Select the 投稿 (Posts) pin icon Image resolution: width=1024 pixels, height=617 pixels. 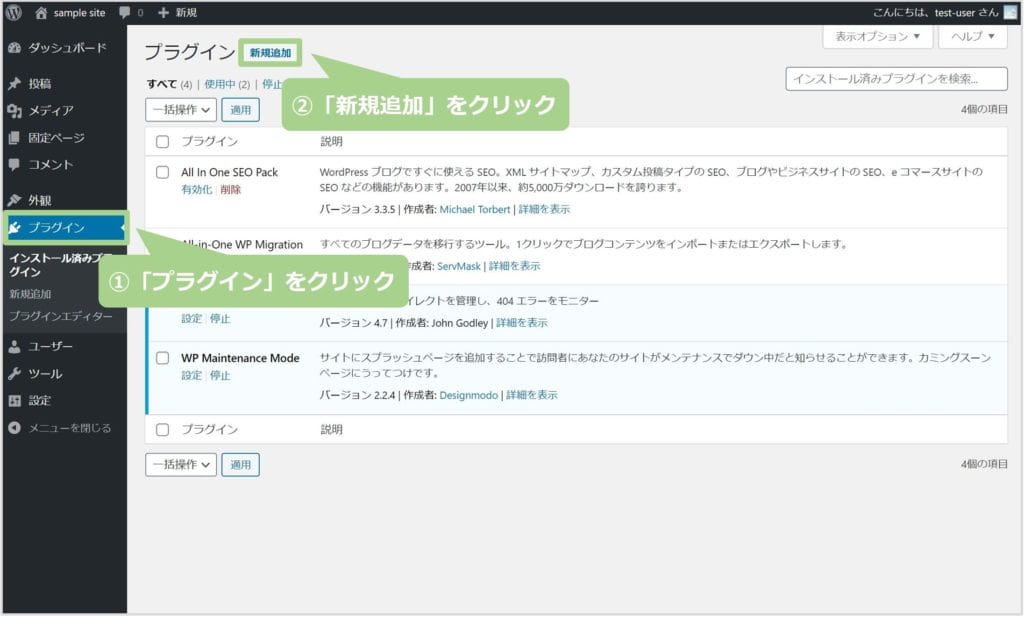14,84
